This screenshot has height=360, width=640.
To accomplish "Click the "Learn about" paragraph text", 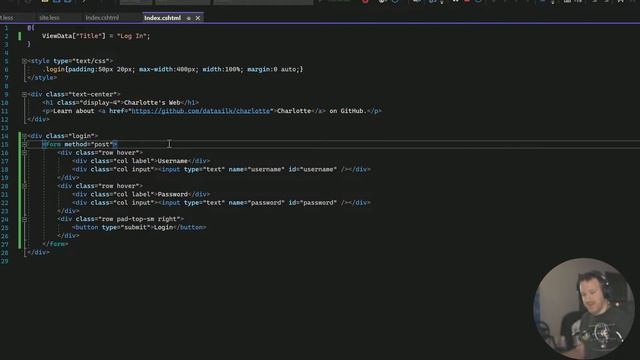I will (x=73, y=111).
